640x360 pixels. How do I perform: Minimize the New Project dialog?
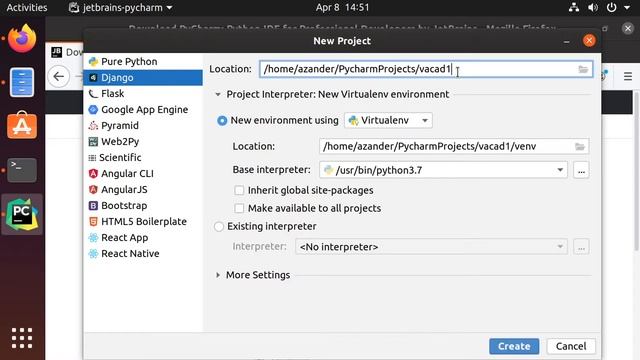567,41
